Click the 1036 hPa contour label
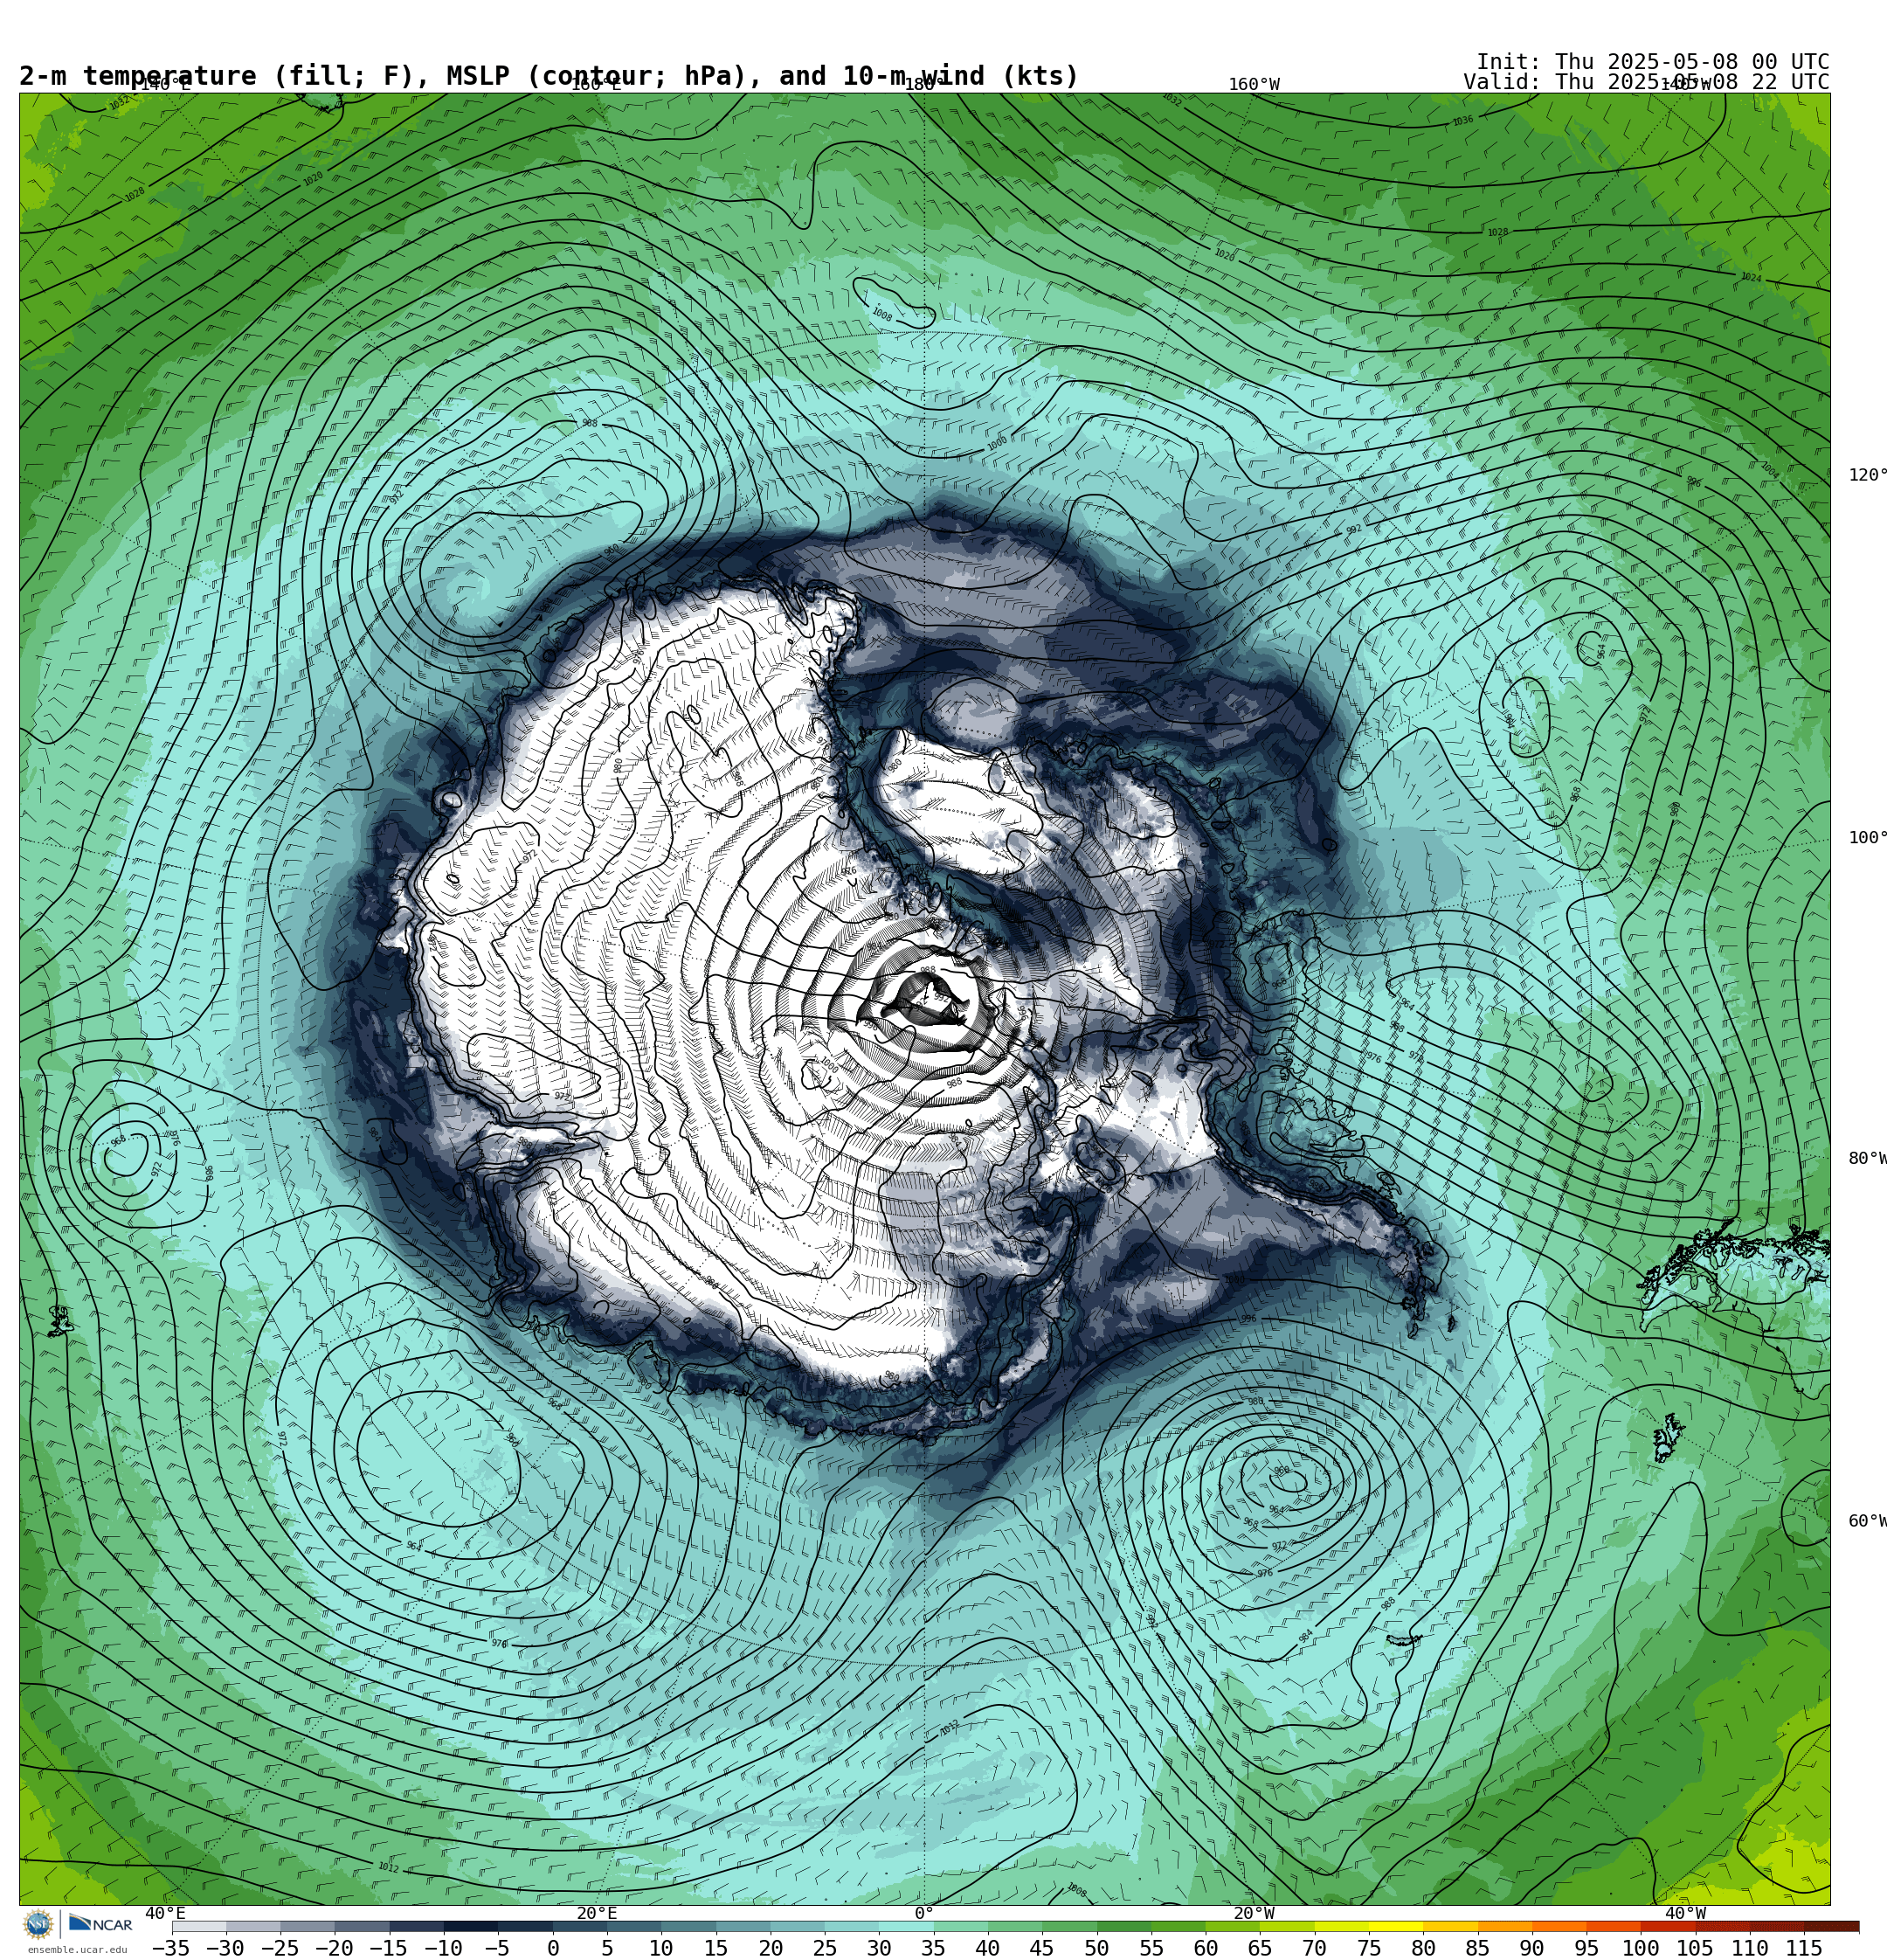The height and width of the screenshot is (1960, 1887). tap(1463, 121)
